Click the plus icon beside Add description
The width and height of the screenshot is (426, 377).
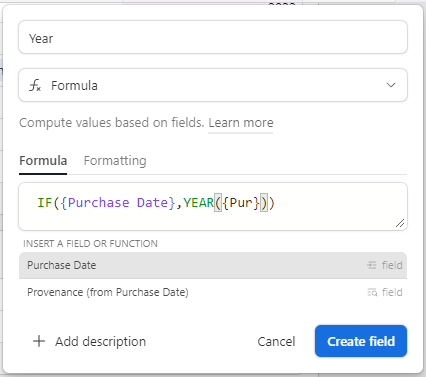pos(39,341)
